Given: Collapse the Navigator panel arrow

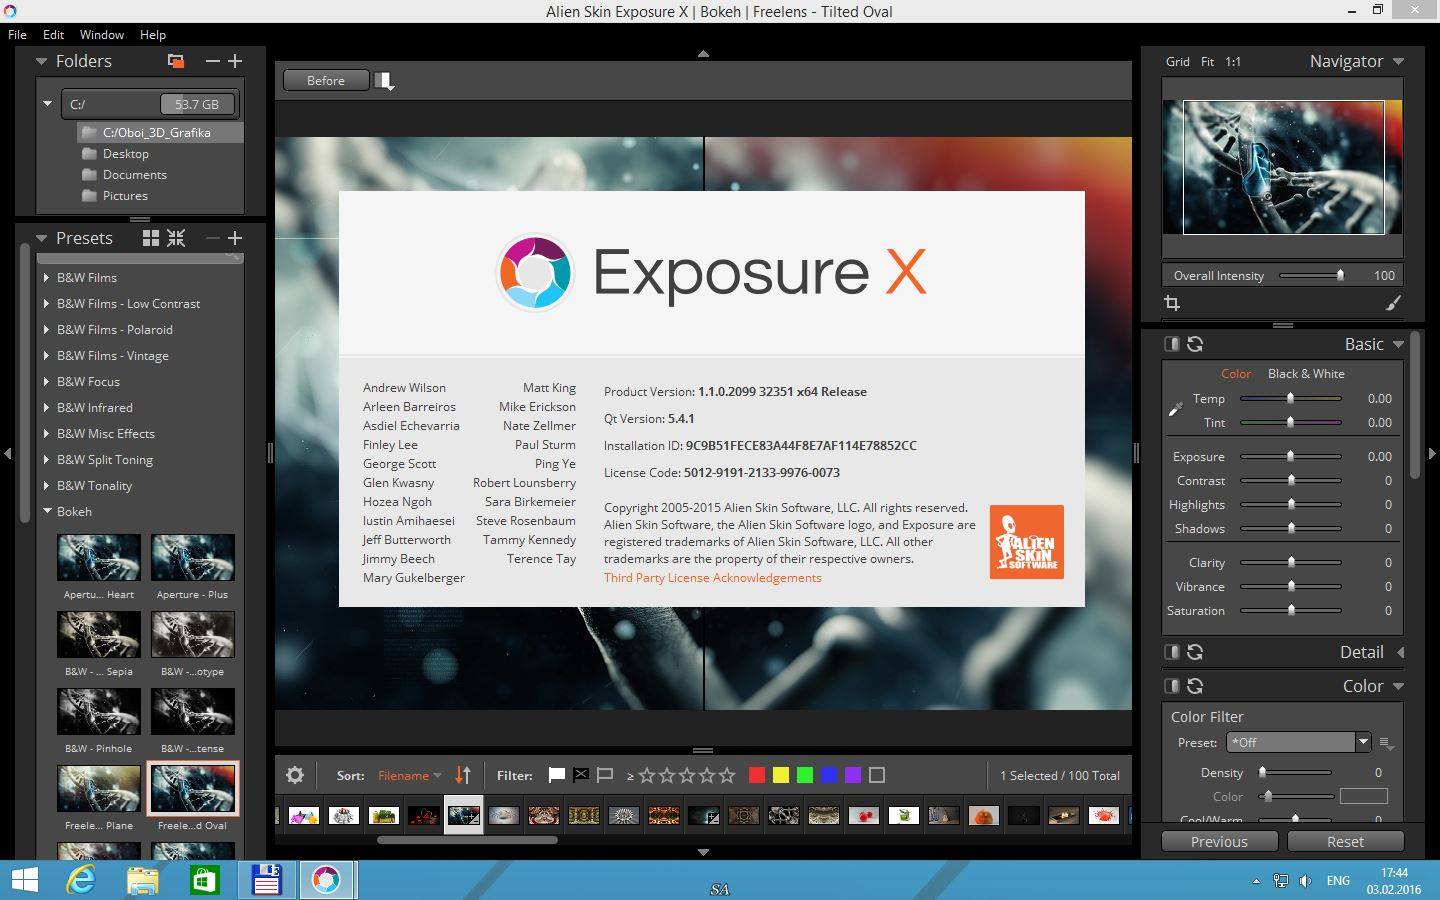Looking at the screenshot, I should tap(1398, 62).
